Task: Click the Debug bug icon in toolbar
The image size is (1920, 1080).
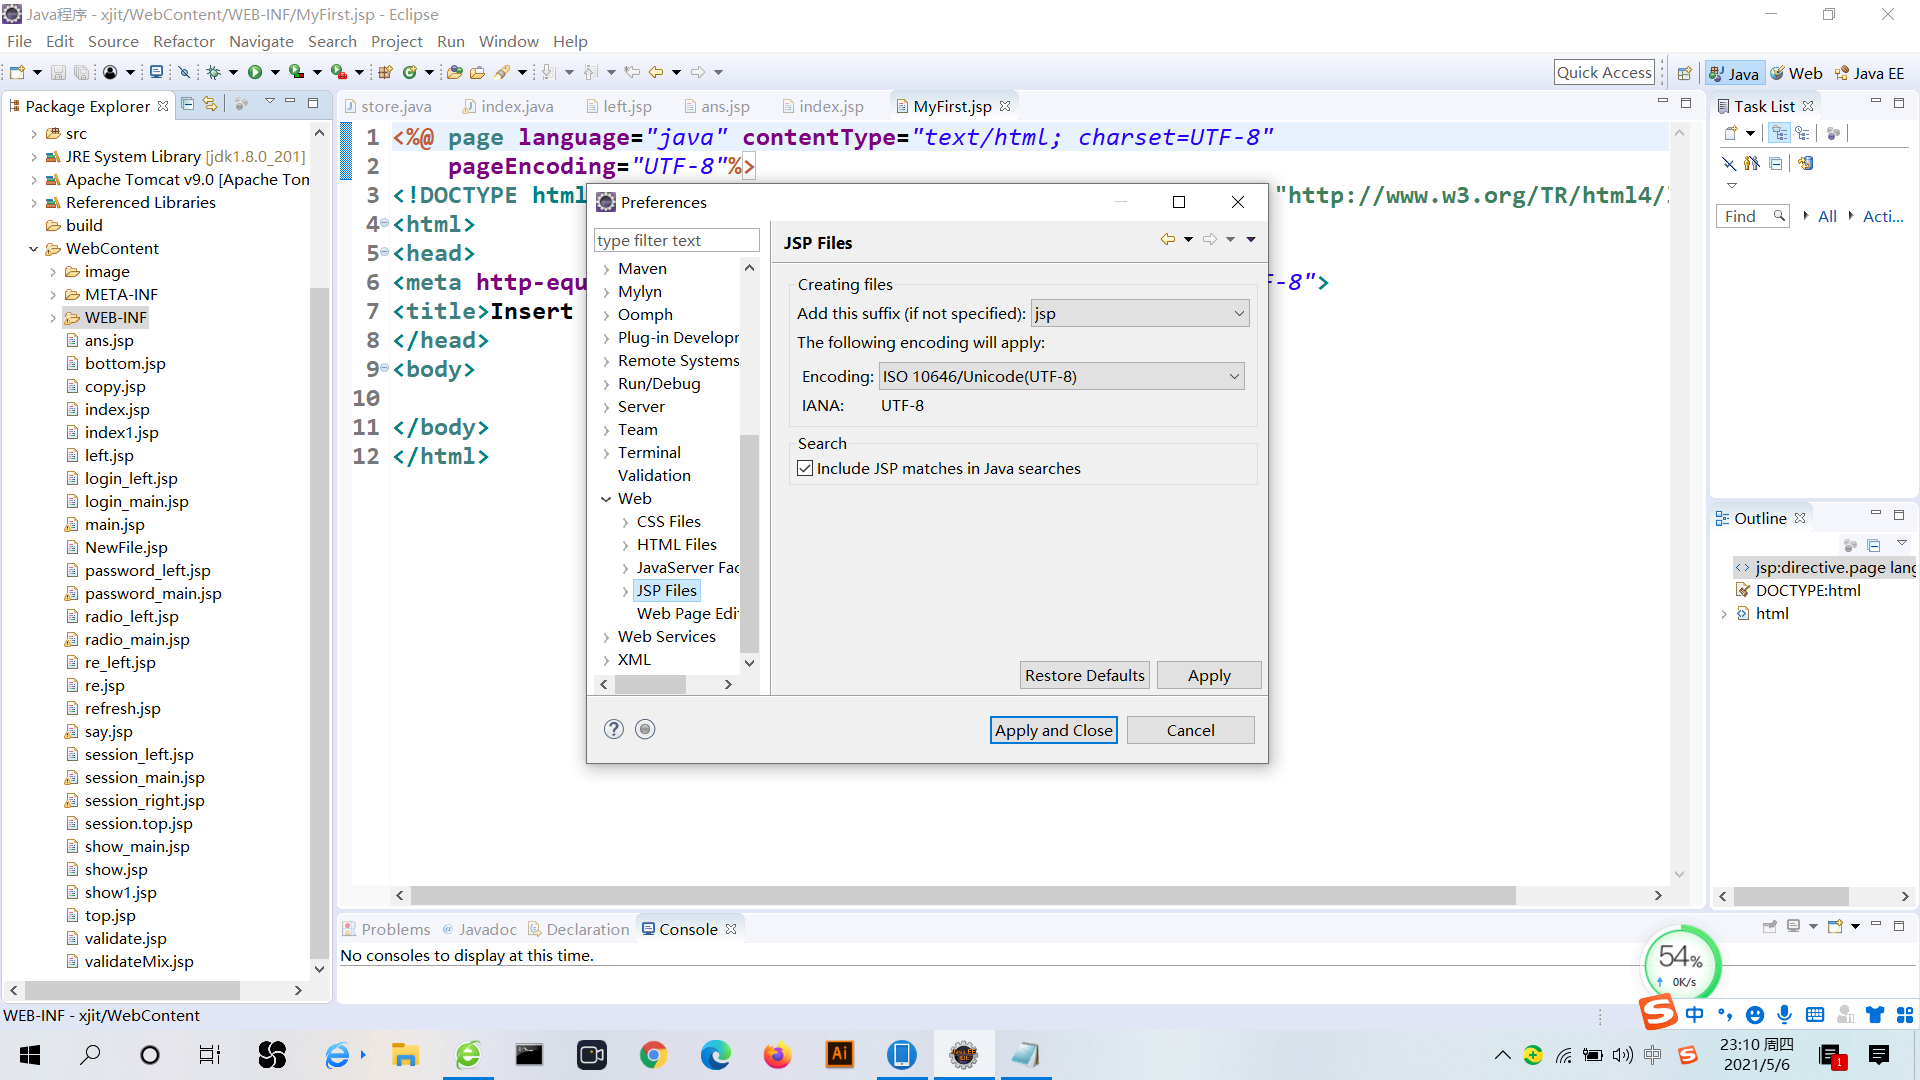Action: [213, 72]
